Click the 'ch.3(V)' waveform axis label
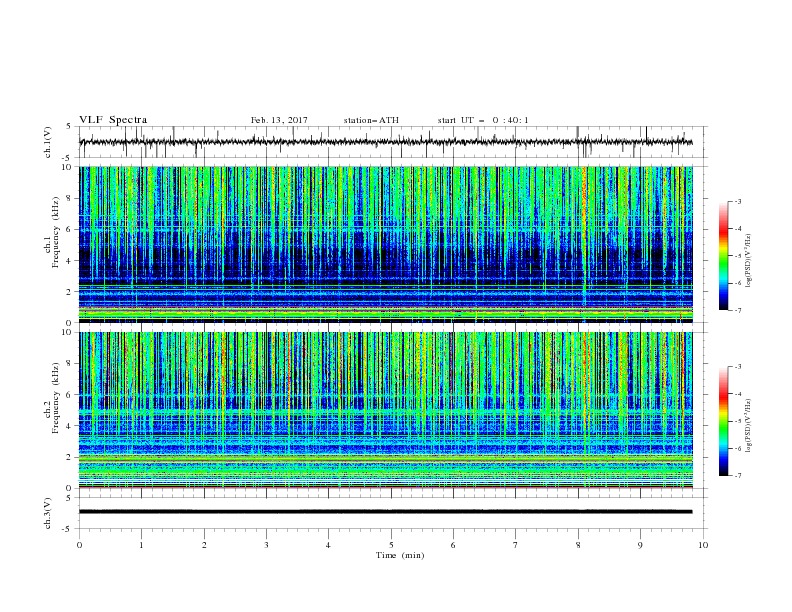Image resolution: width=792 pixels, height=612 pixels. pyautogui.click(x=48, y=513)
